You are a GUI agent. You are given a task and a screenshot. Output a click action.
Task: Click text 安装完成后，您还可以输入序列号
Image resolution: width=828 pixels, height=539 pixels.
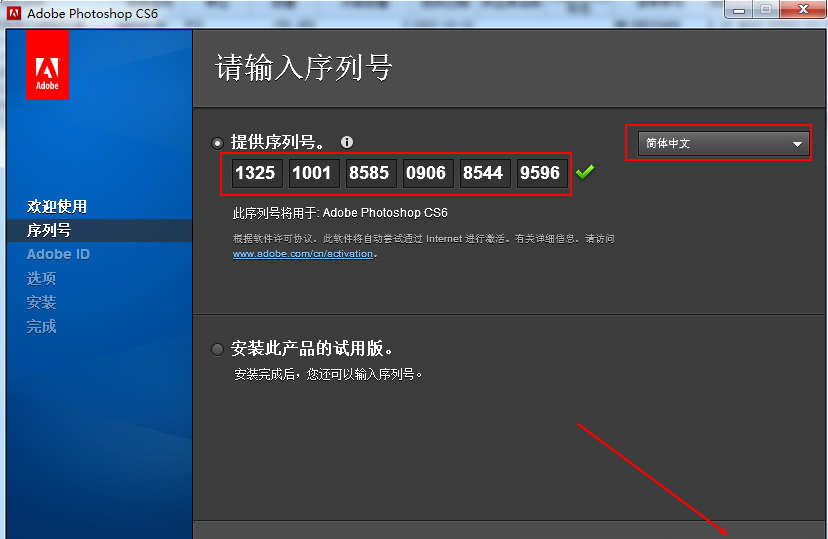point(327,375)
